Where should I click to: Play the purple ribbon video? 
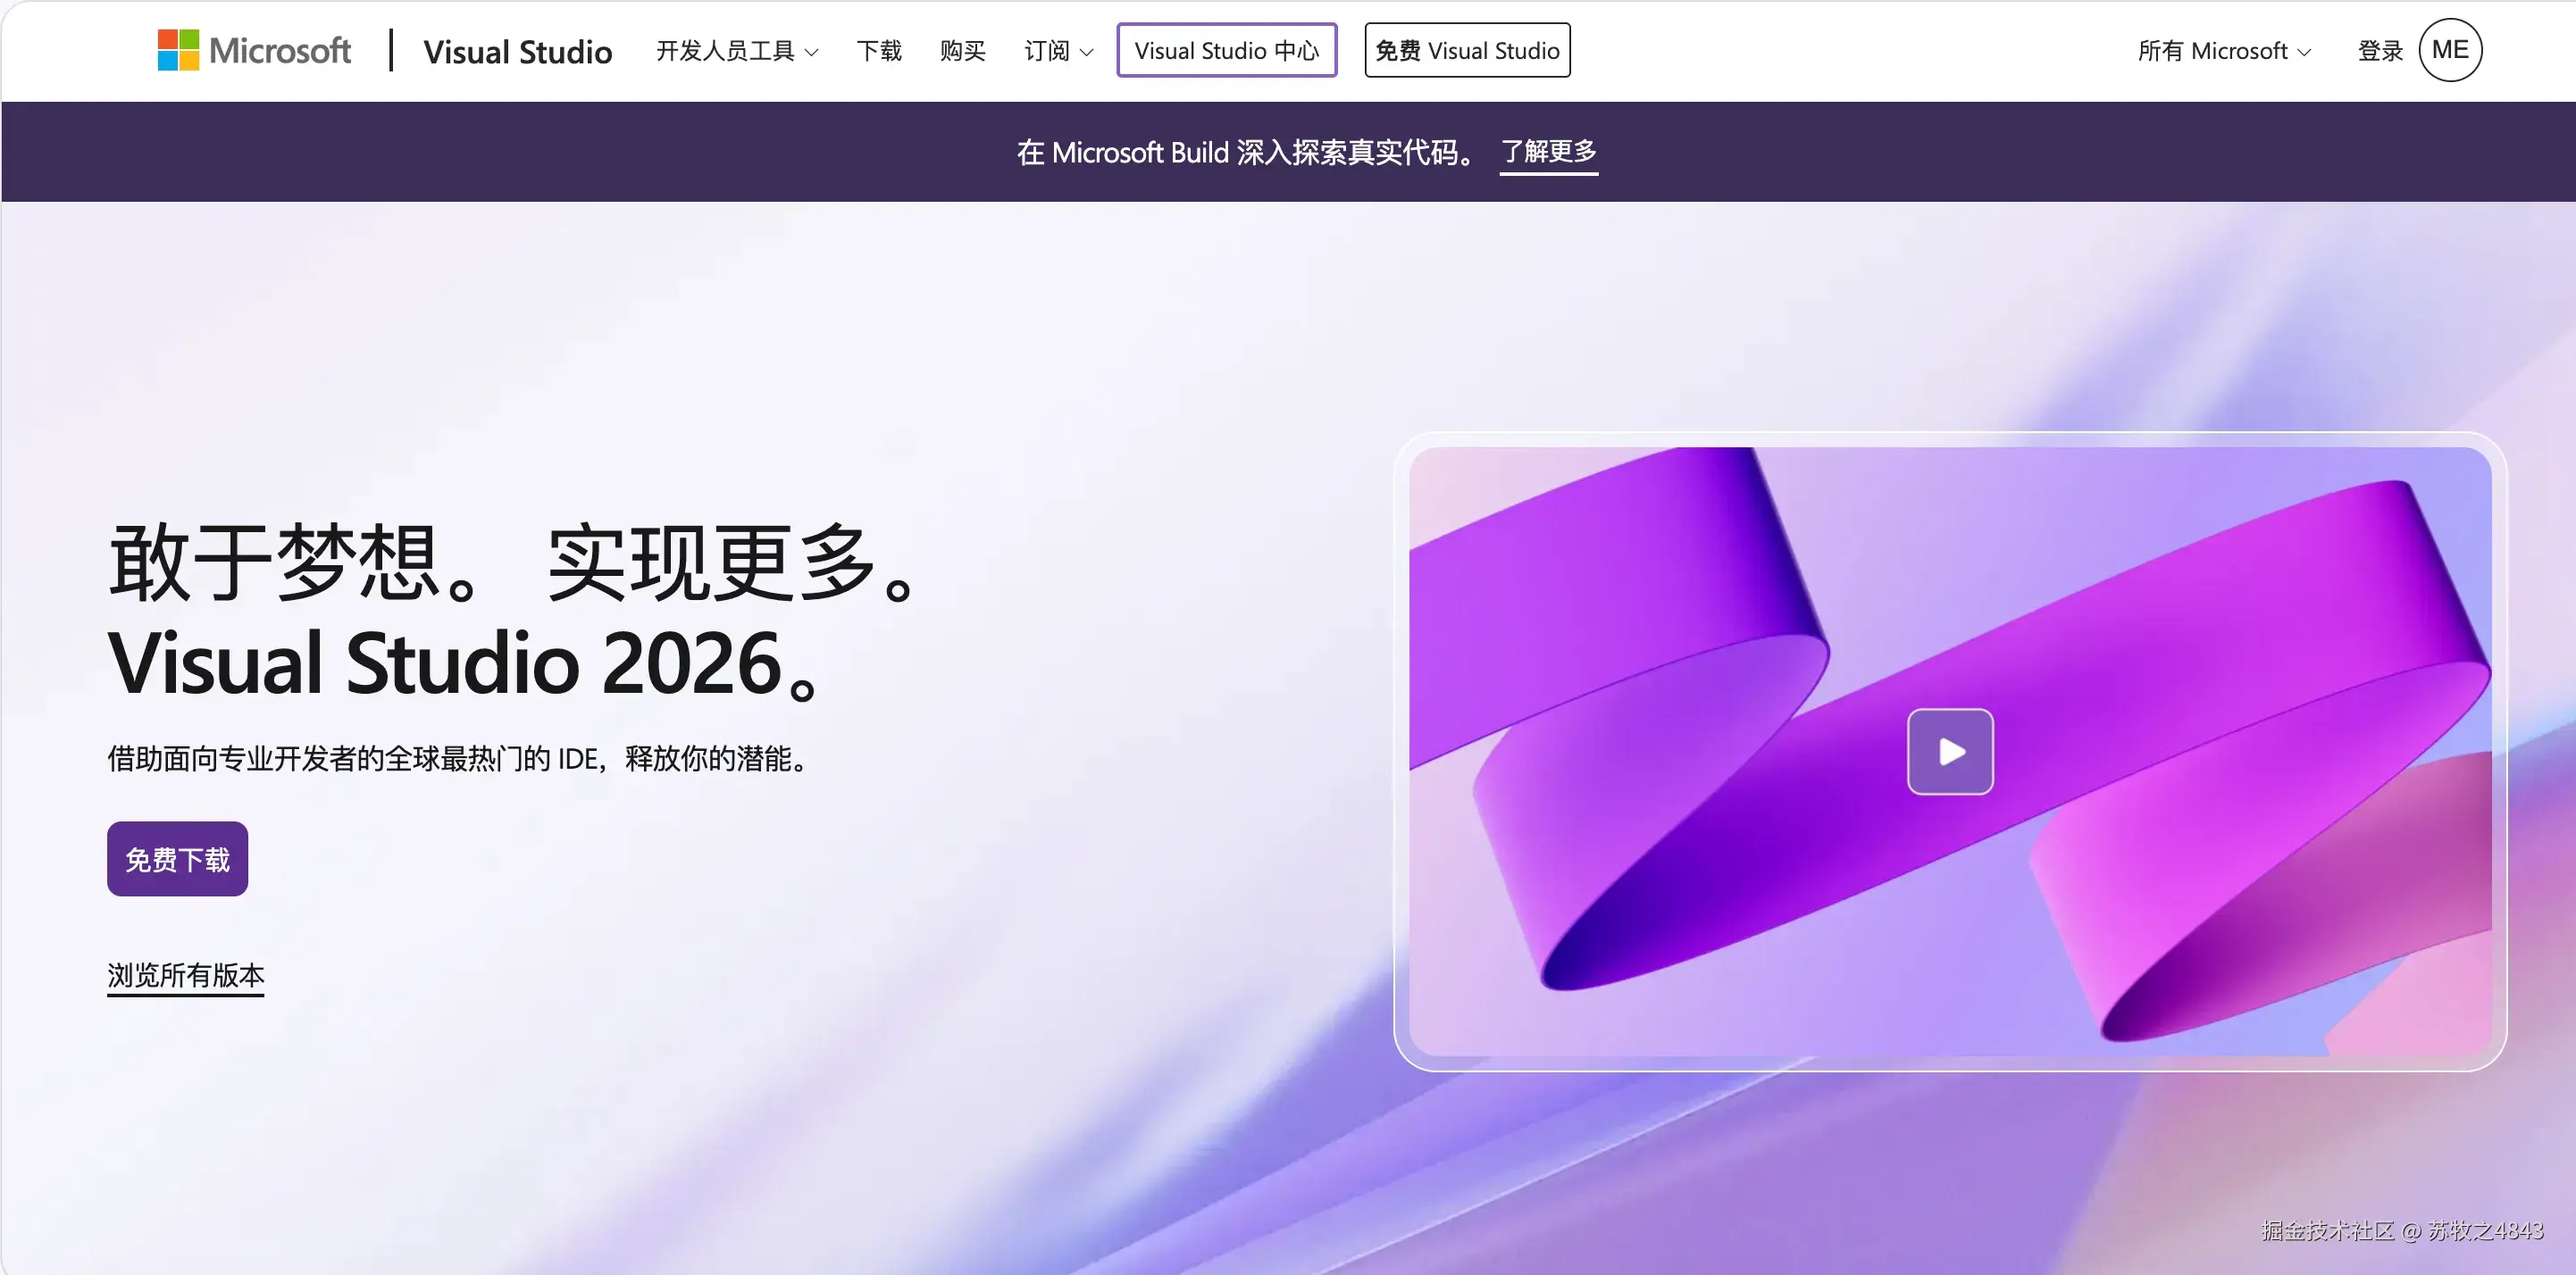coord(1949,751)
